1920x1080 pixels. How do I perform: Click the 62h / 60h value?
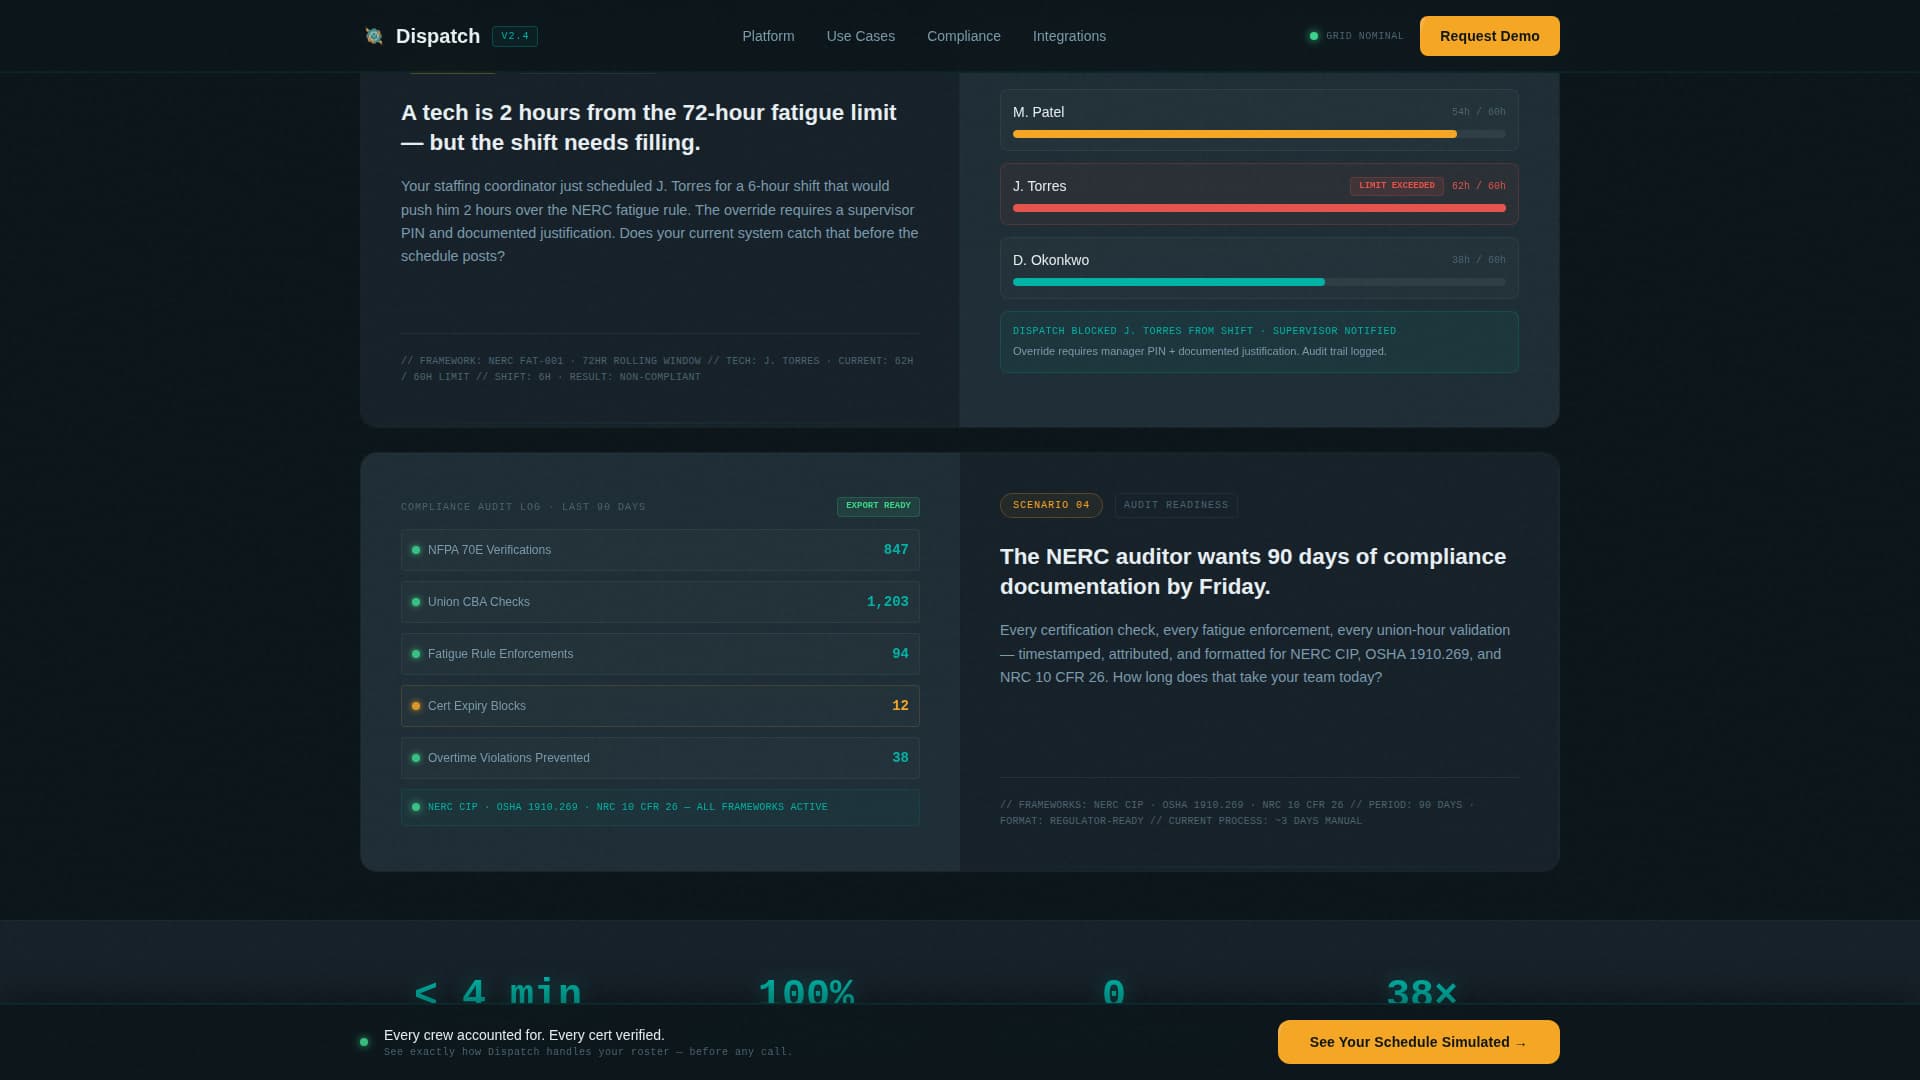click(x=1479, y=186)
